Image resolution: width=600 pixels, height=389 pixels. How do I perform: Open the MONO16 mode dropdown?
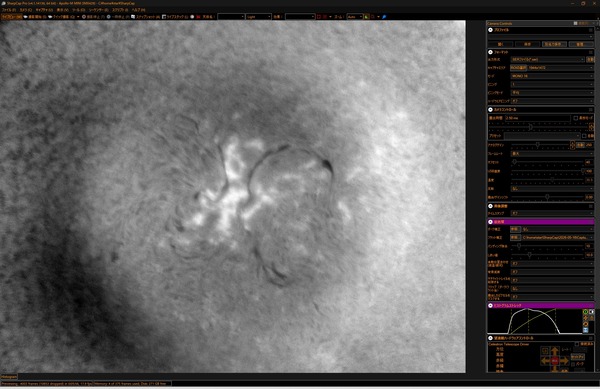click(552, 76)
